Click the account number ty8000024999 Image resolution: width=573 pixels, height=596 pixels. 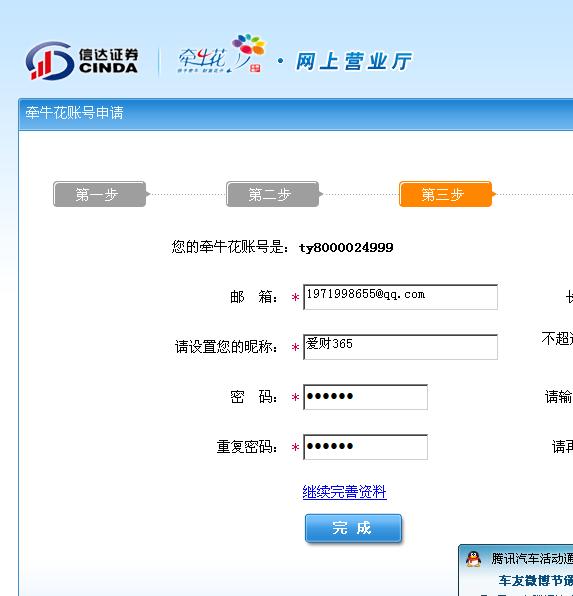346,248
